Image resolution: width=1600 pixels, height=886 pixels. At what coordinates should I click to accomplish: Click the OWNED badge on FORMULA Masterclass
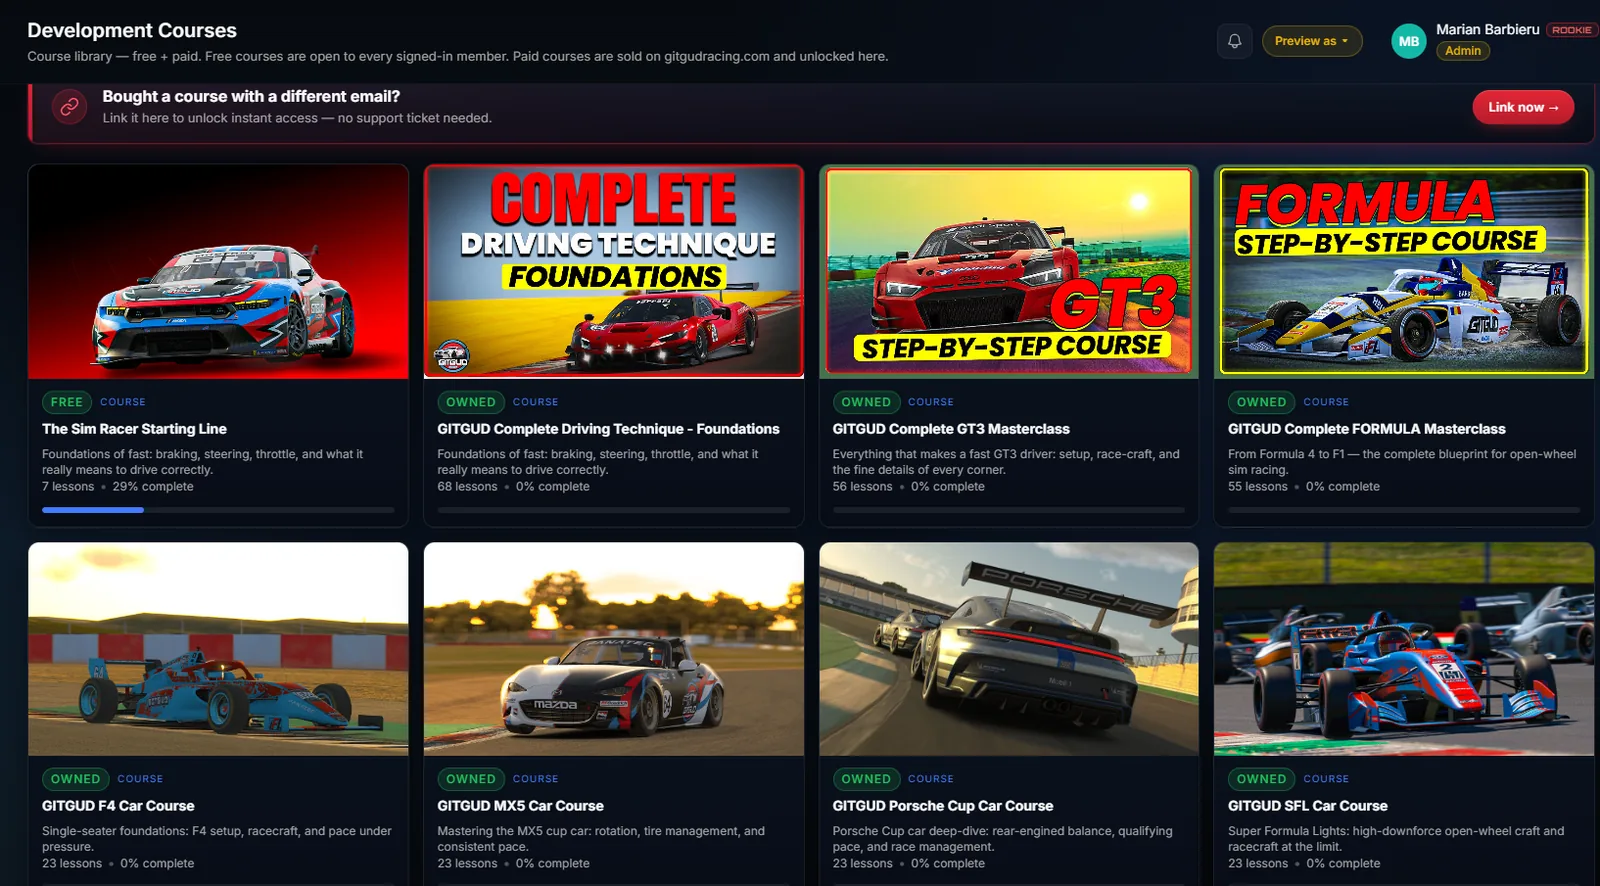pyautogui.click(x=1261, y=402)
